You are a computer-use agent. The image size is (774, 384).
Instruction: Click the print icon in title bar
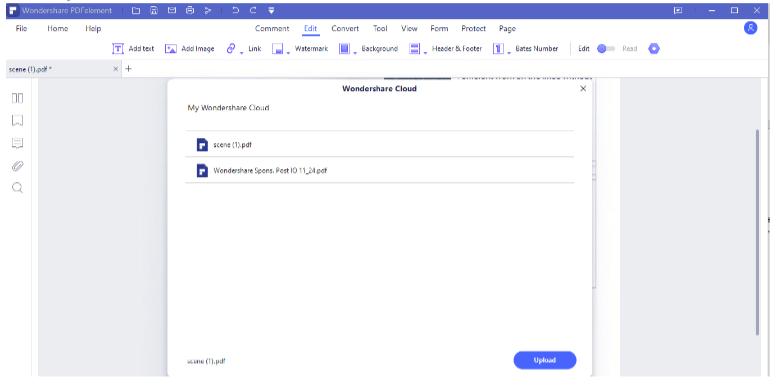[x=190, y=10]
